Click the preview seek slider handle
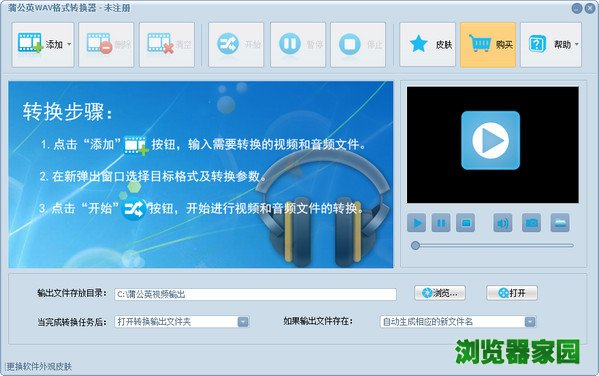Viewport: 599px width, 376px height. coord(415,245)
